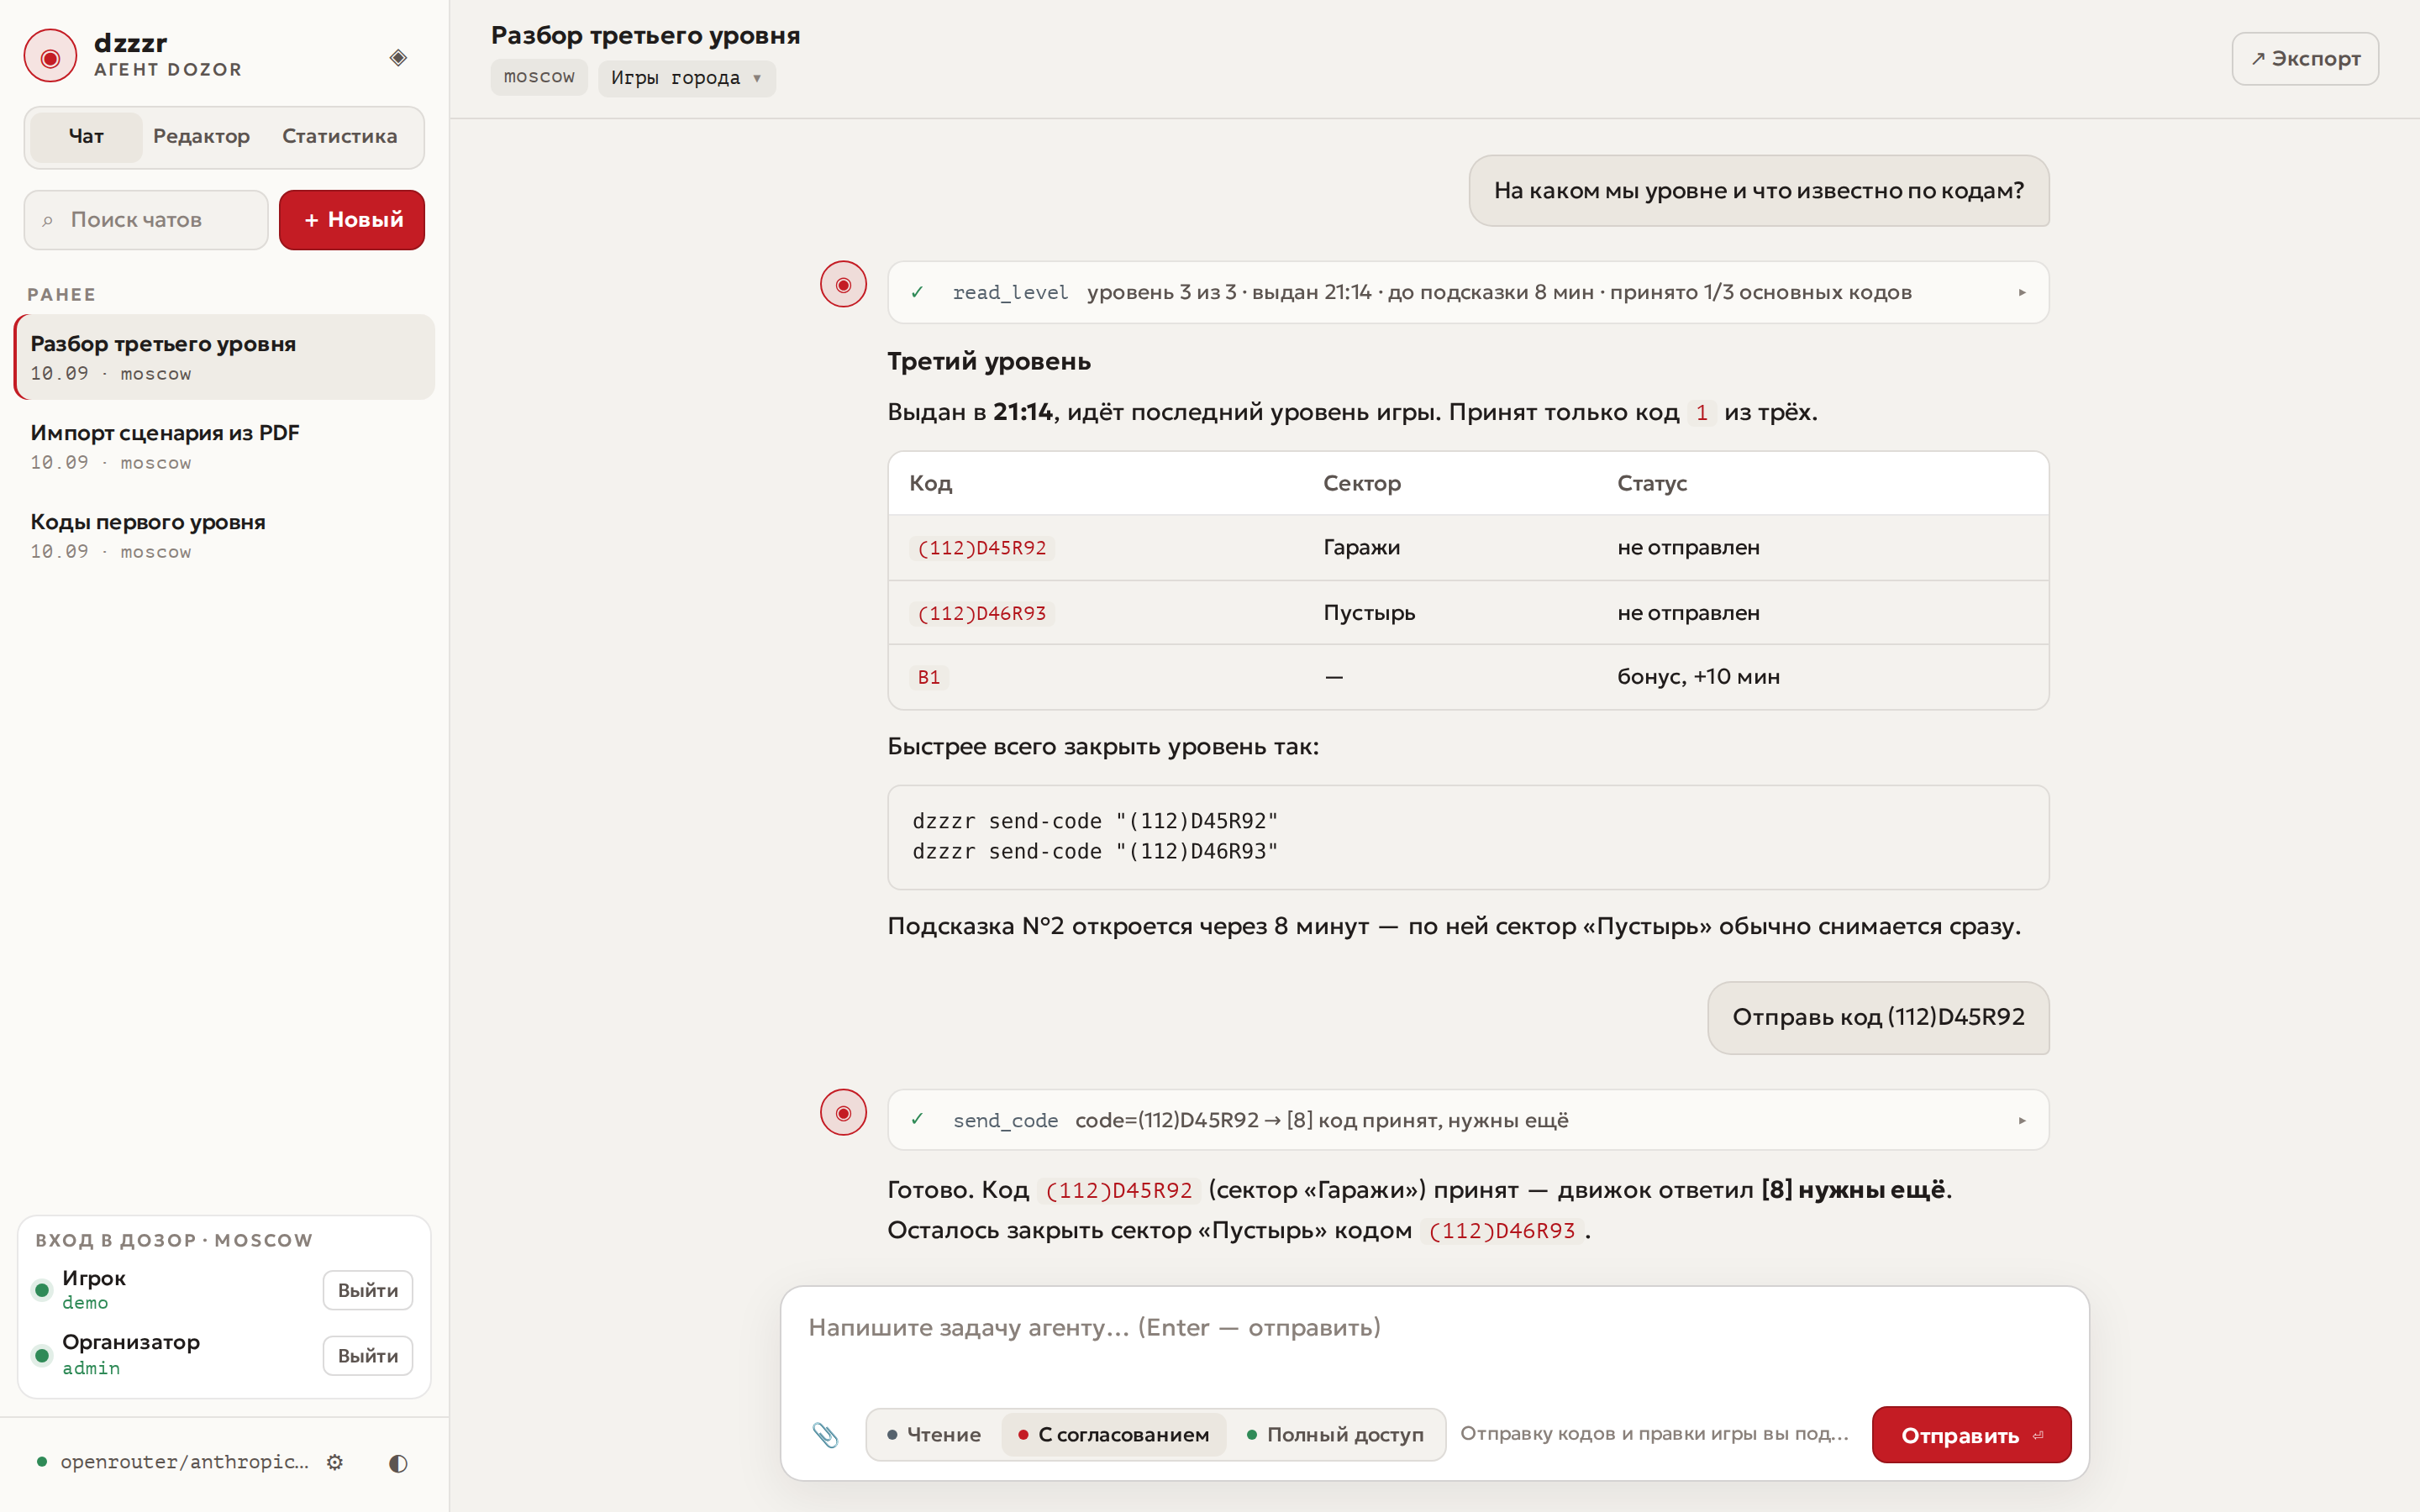
Task: Click the Экспорт button
Action: point(2305,59)
